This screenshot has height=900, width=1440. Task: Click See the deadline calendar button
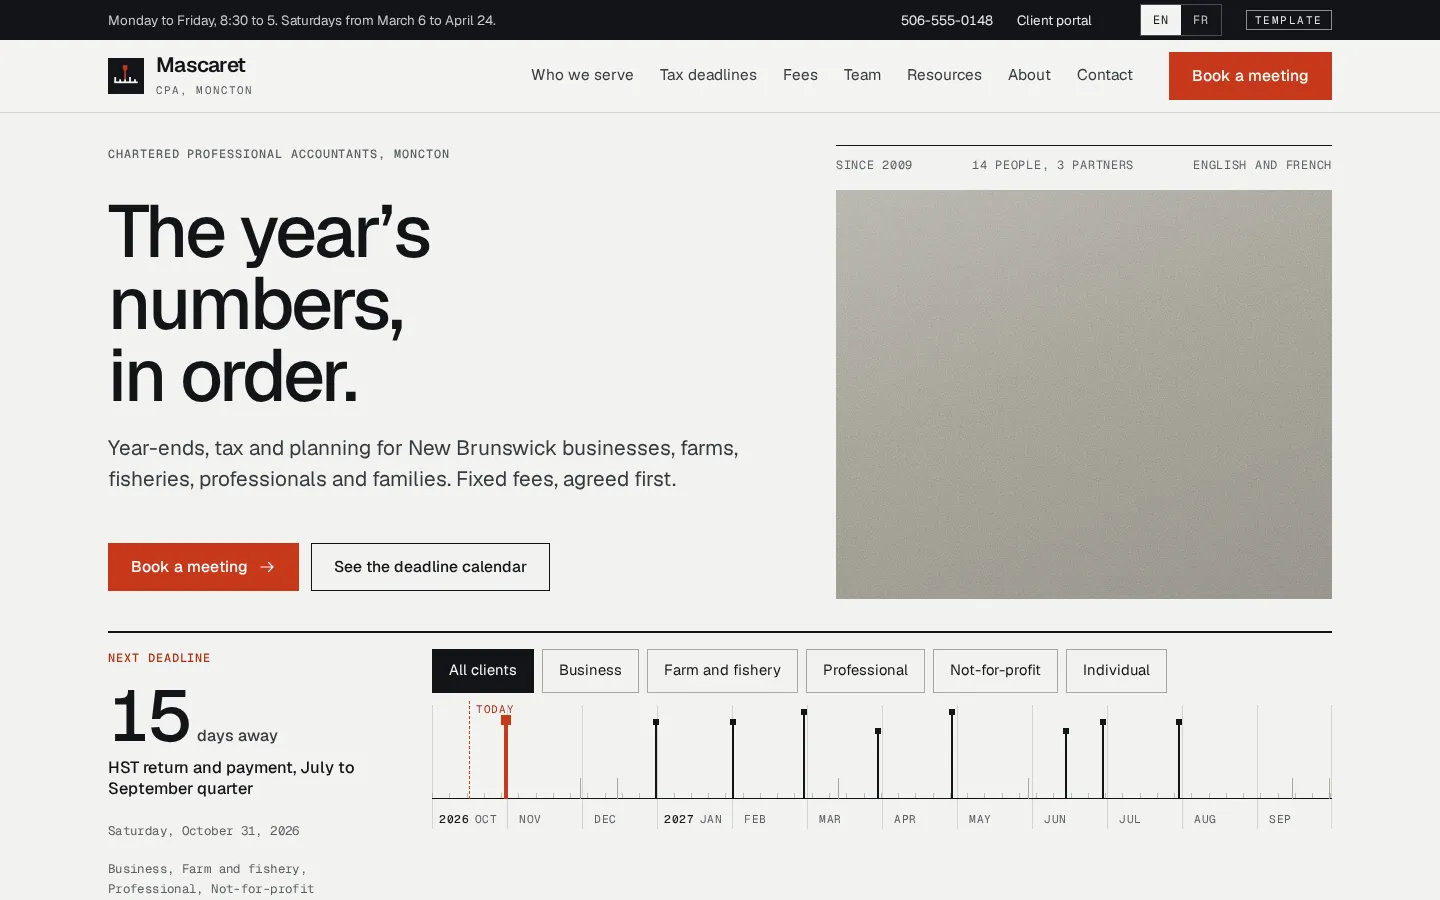[x=430, y=567]
